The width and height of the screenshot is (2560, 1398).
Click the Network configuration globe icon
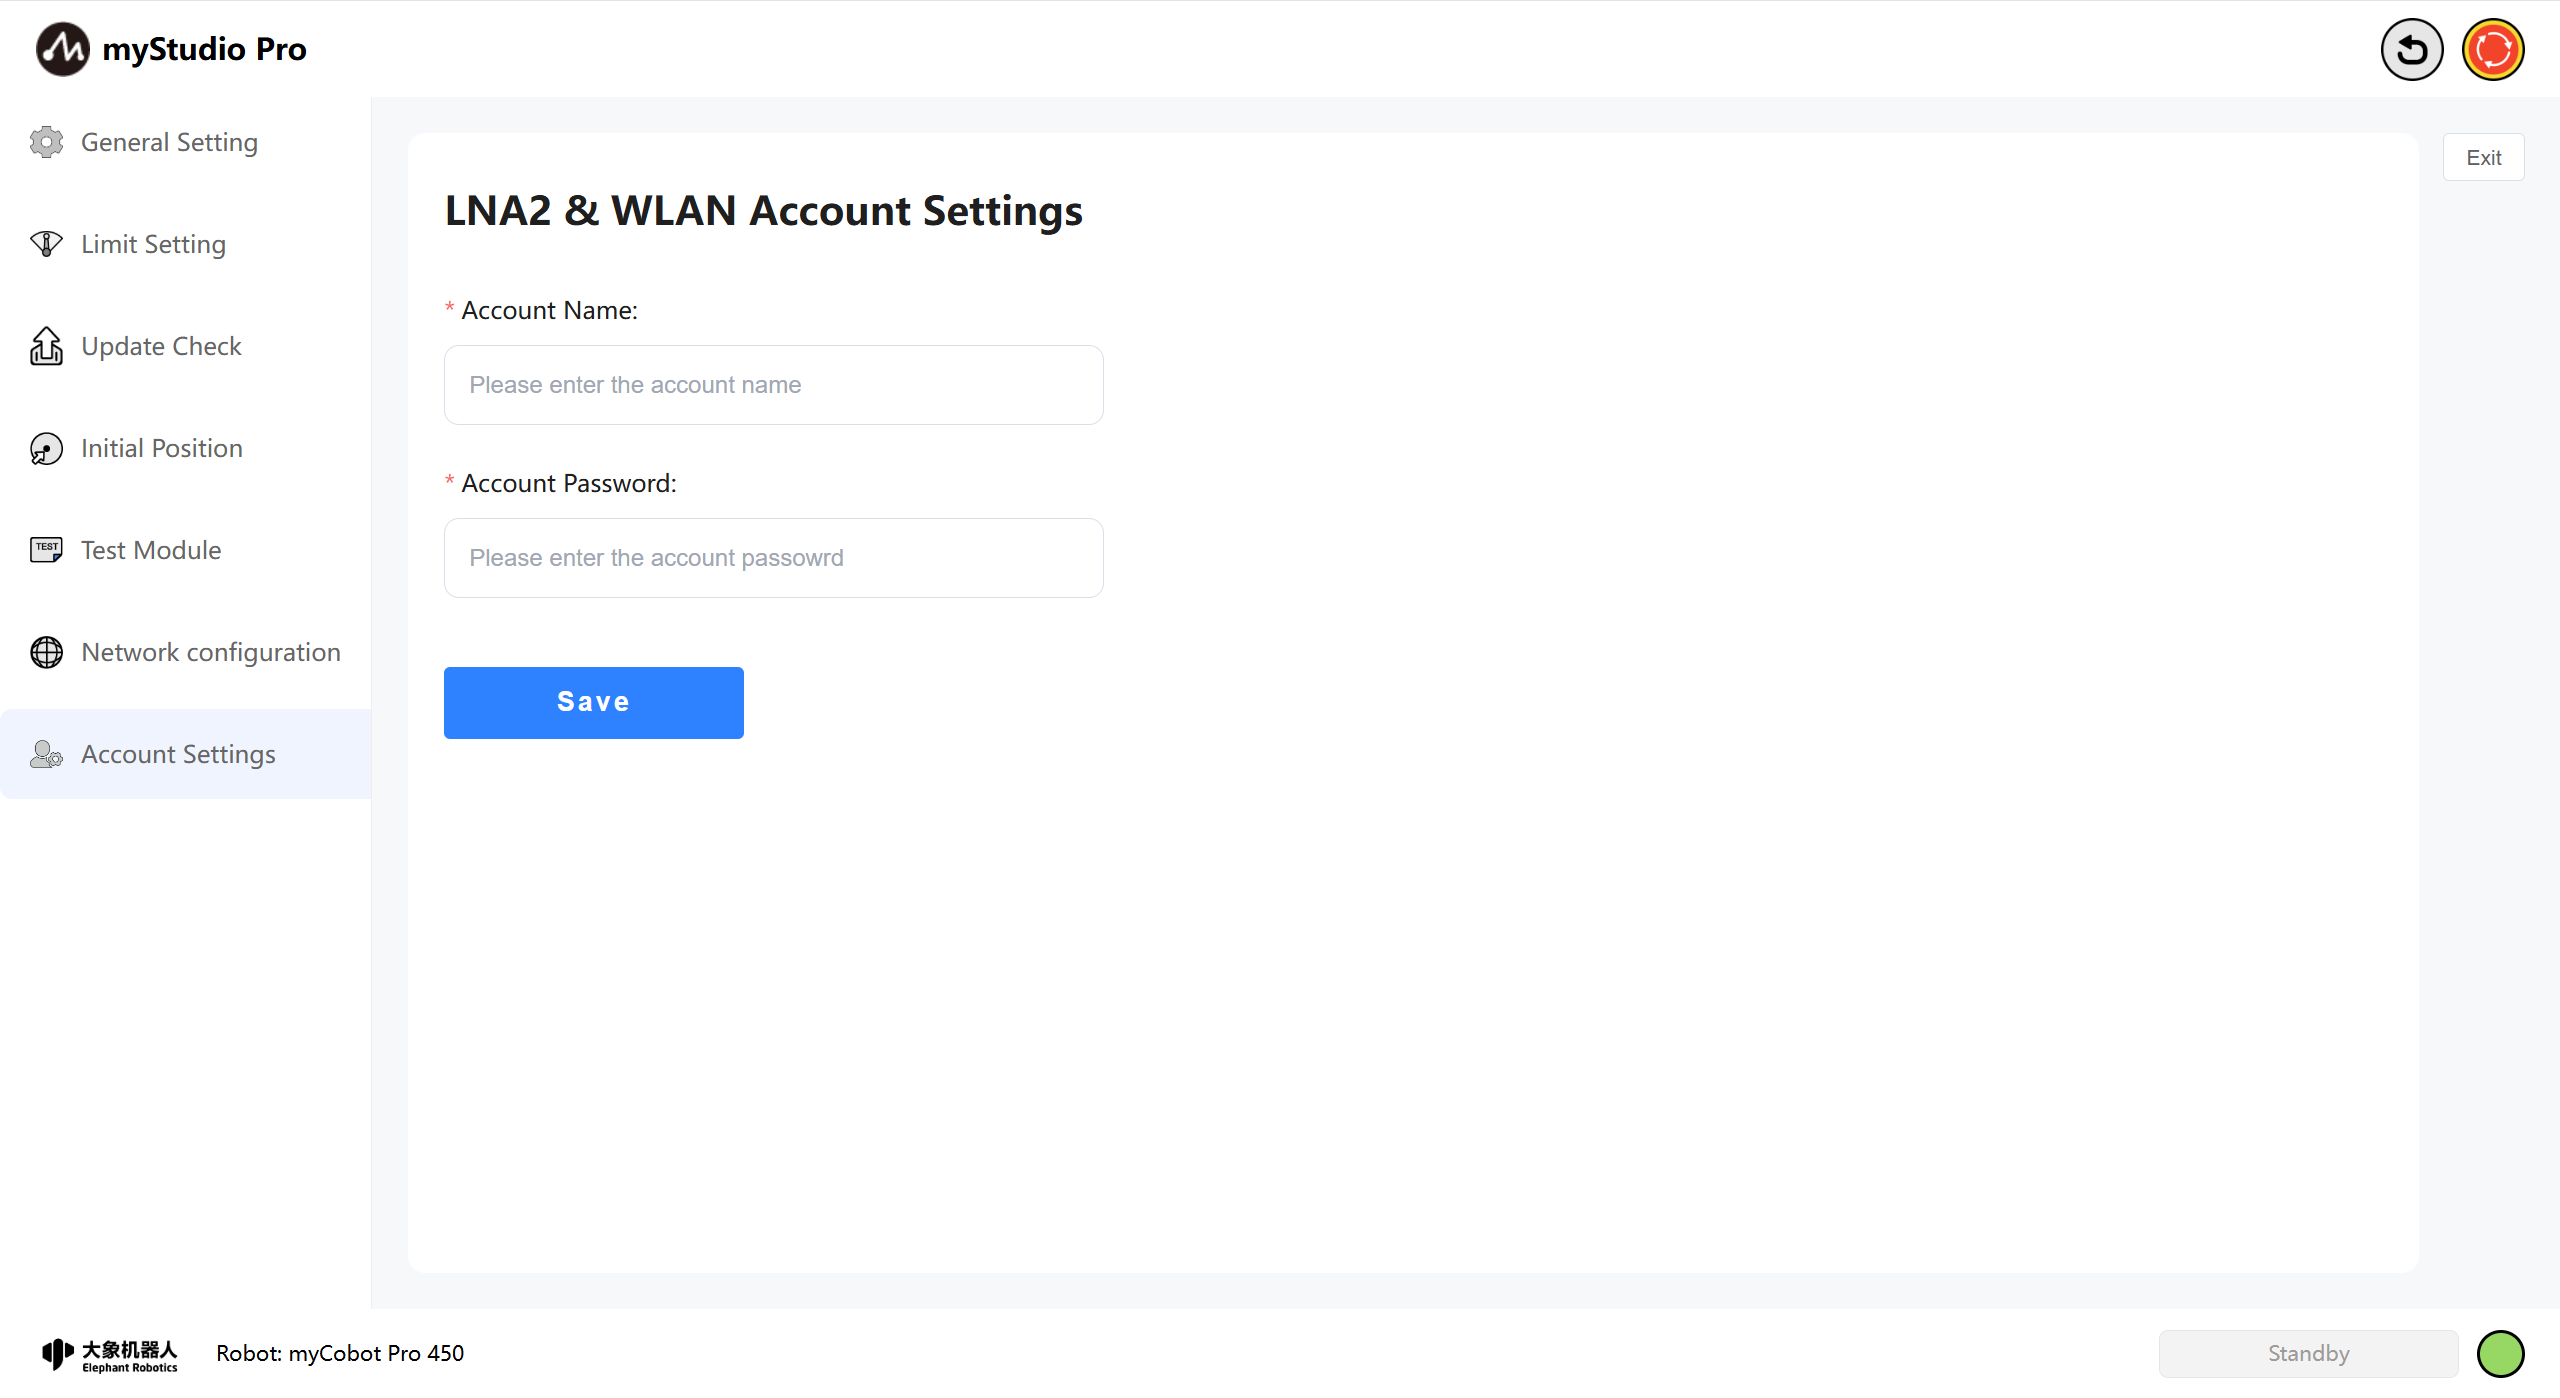click(46, 652)
